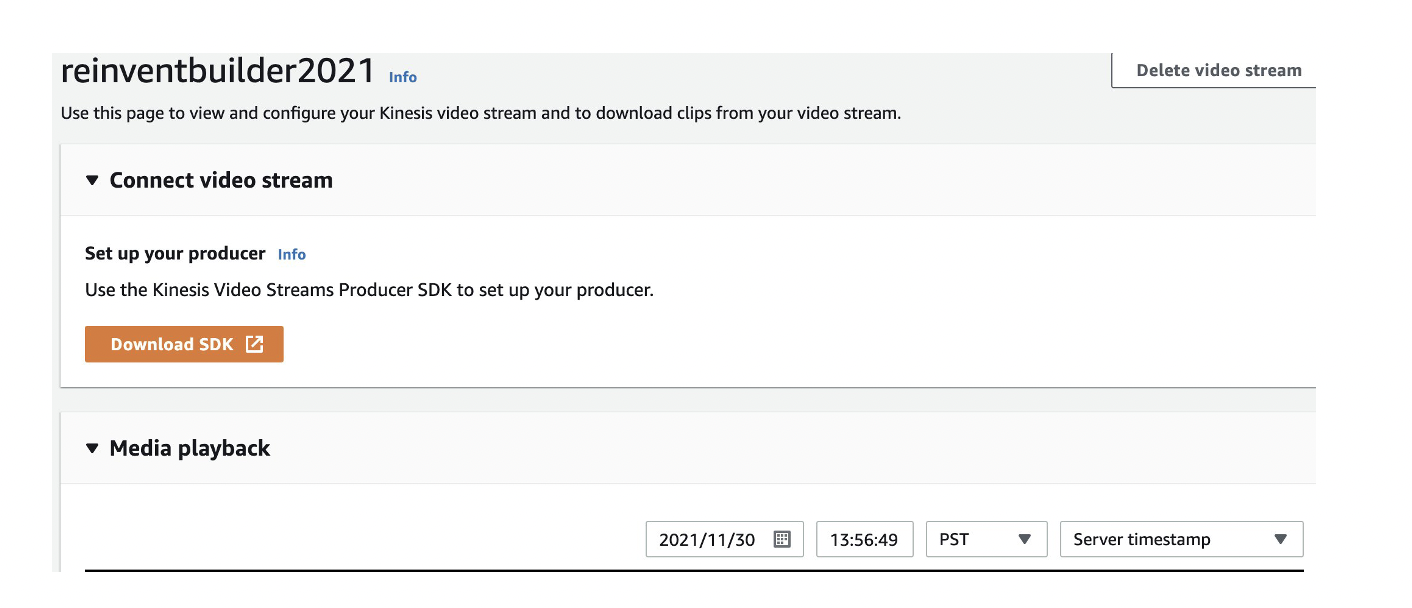Click the Server timestamp dropdown arrow
Image resolution: width=1412 pixels, height=608 pixels.
click(x=1281, y=539)
